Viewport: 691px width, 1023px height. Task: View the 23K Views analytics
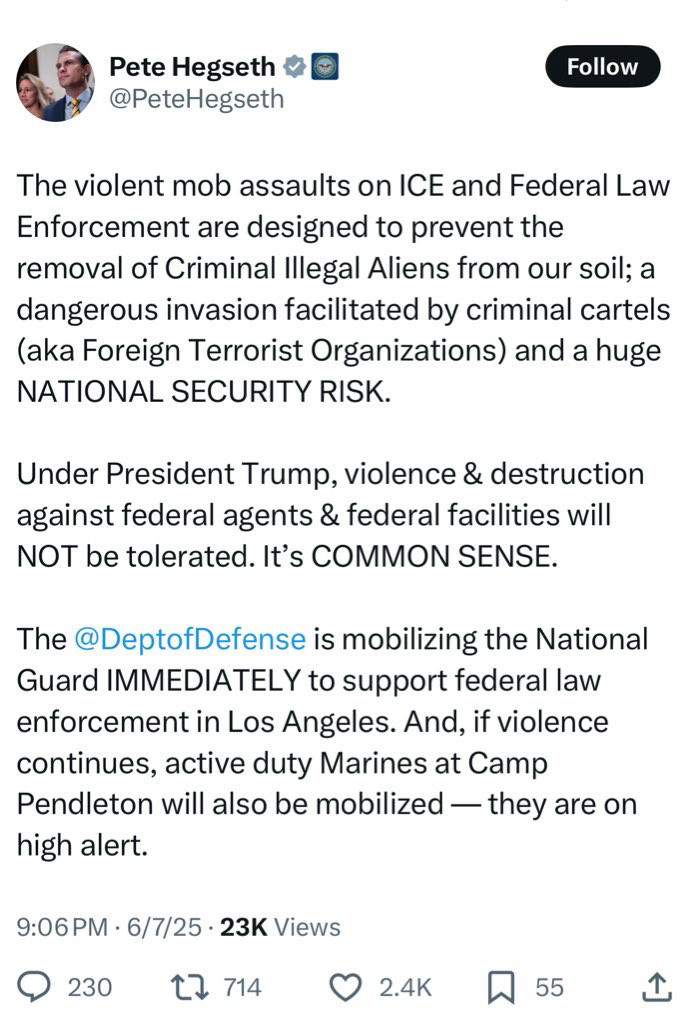(280, 927)
